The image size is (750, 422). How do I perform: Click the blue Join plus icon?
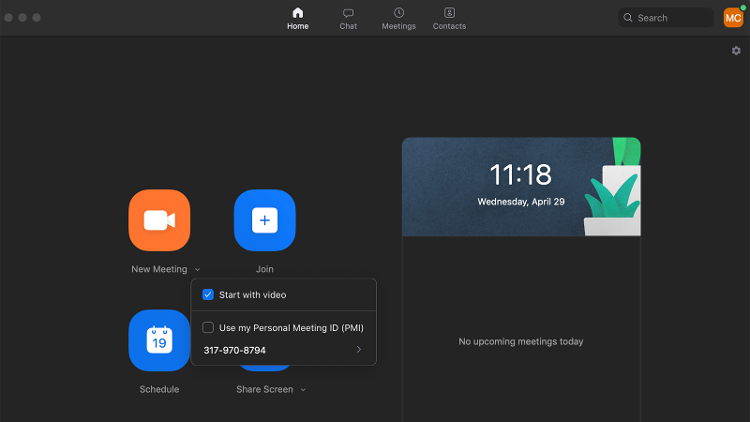pyautogui.click(x=265, y=220)
